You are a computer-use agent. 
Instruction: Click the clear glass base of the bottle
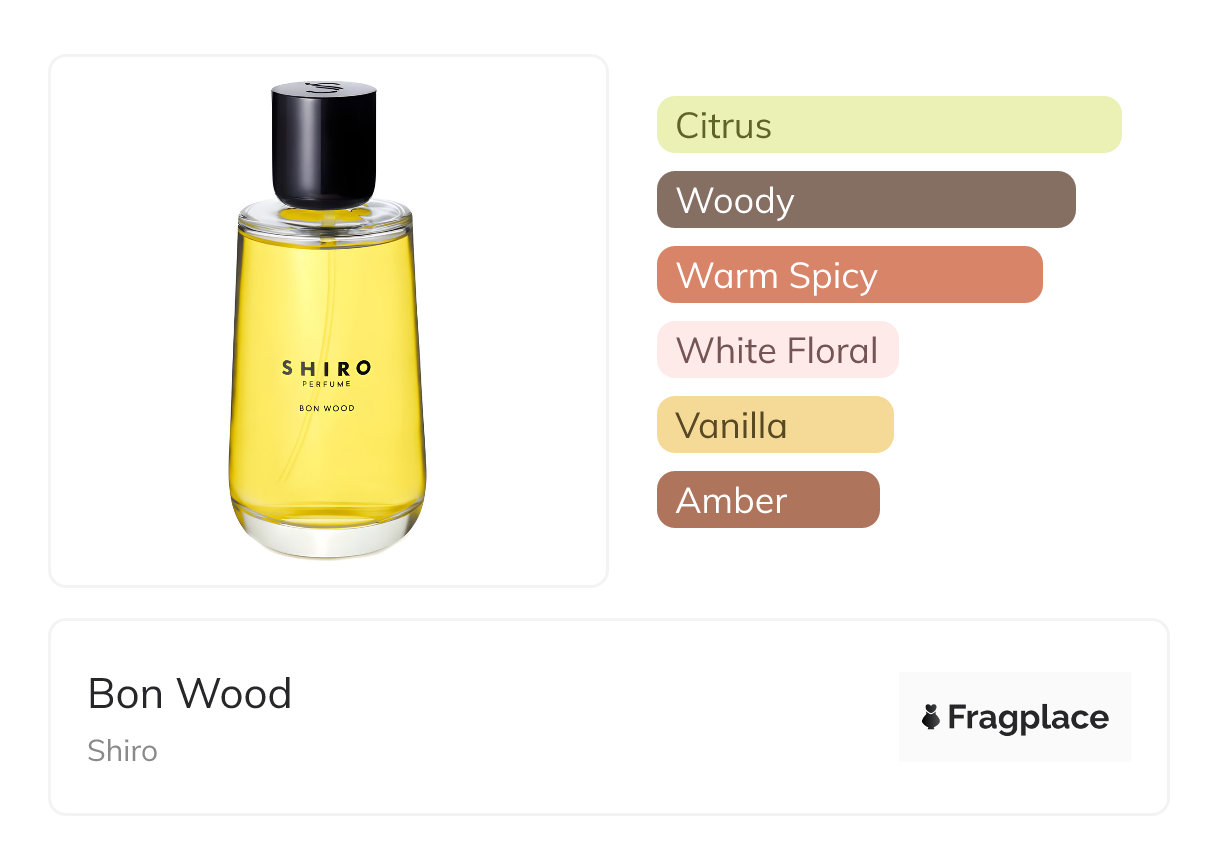[328, 540]
